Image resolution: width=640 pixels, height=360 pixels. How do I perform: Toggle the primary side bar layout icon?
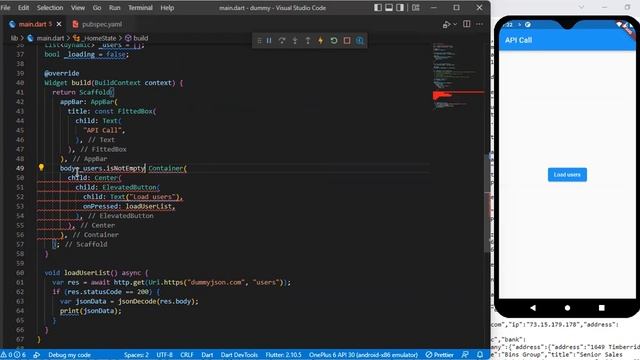pos(378,7)
